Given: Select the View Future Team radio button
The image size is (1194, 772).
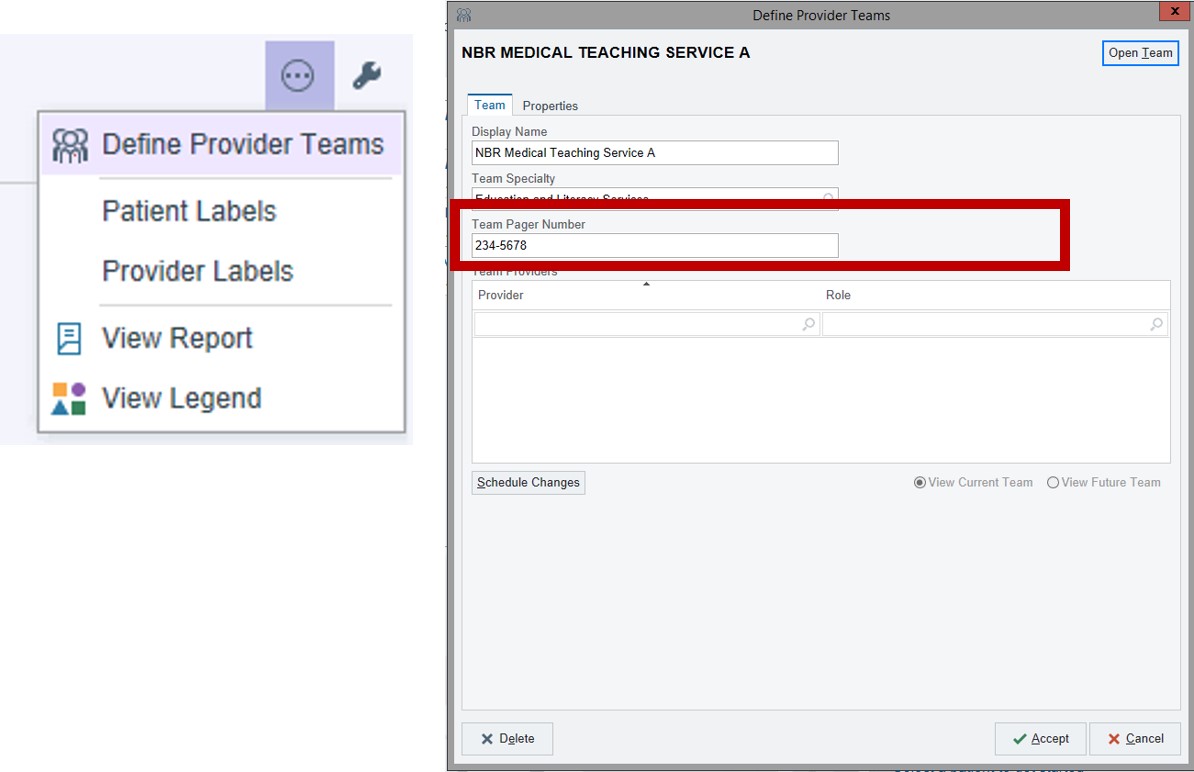Looking at the screenshot, I should pos(1052,482).
